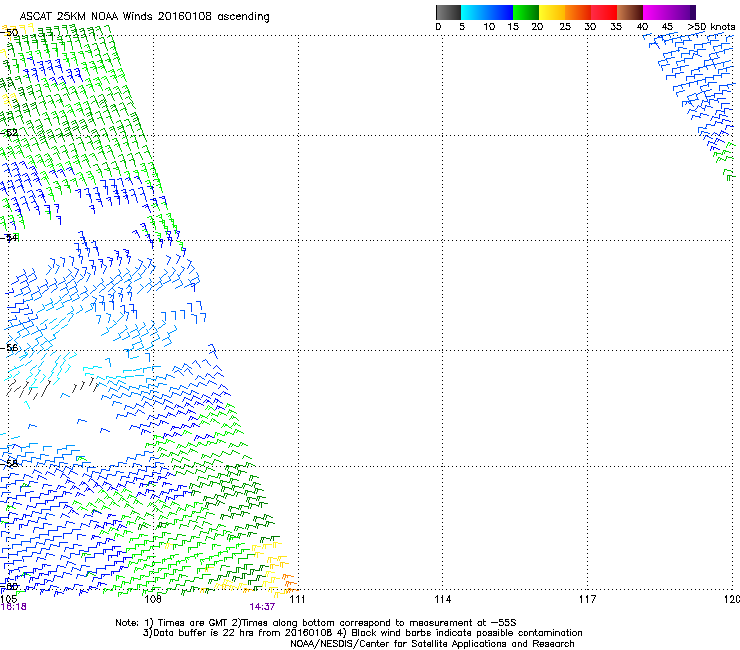Screen dimensions: 740x650
Task: Click the title 'ASCAT 25KM NOAA Winds 20160108 ascending'
Action: tap(144, 17)
